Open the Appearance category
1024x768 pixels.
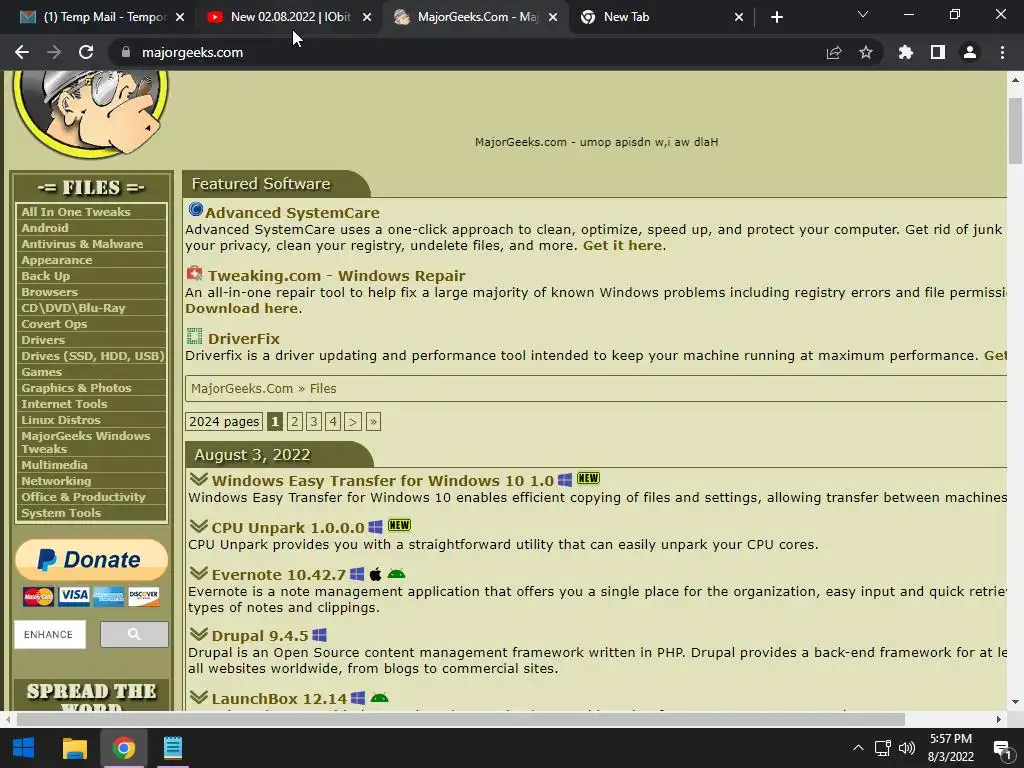pyautogui.click(x=57, y=260)
